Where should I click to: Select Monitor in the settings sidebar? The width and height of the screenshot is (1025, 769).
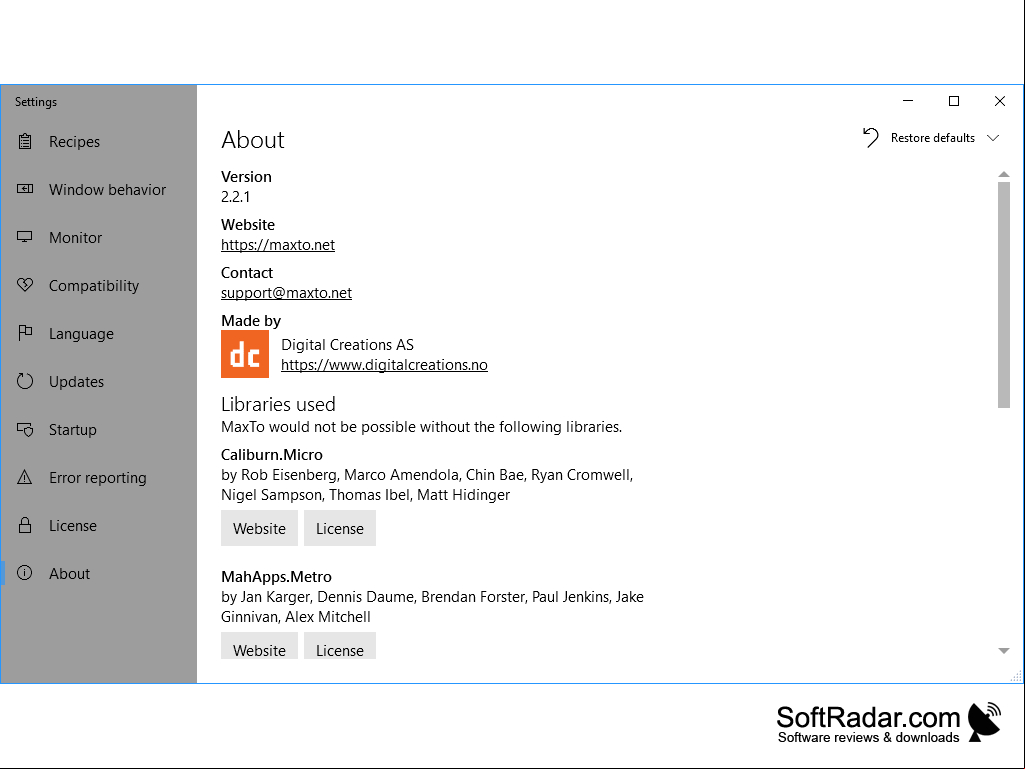coord(99,237)
